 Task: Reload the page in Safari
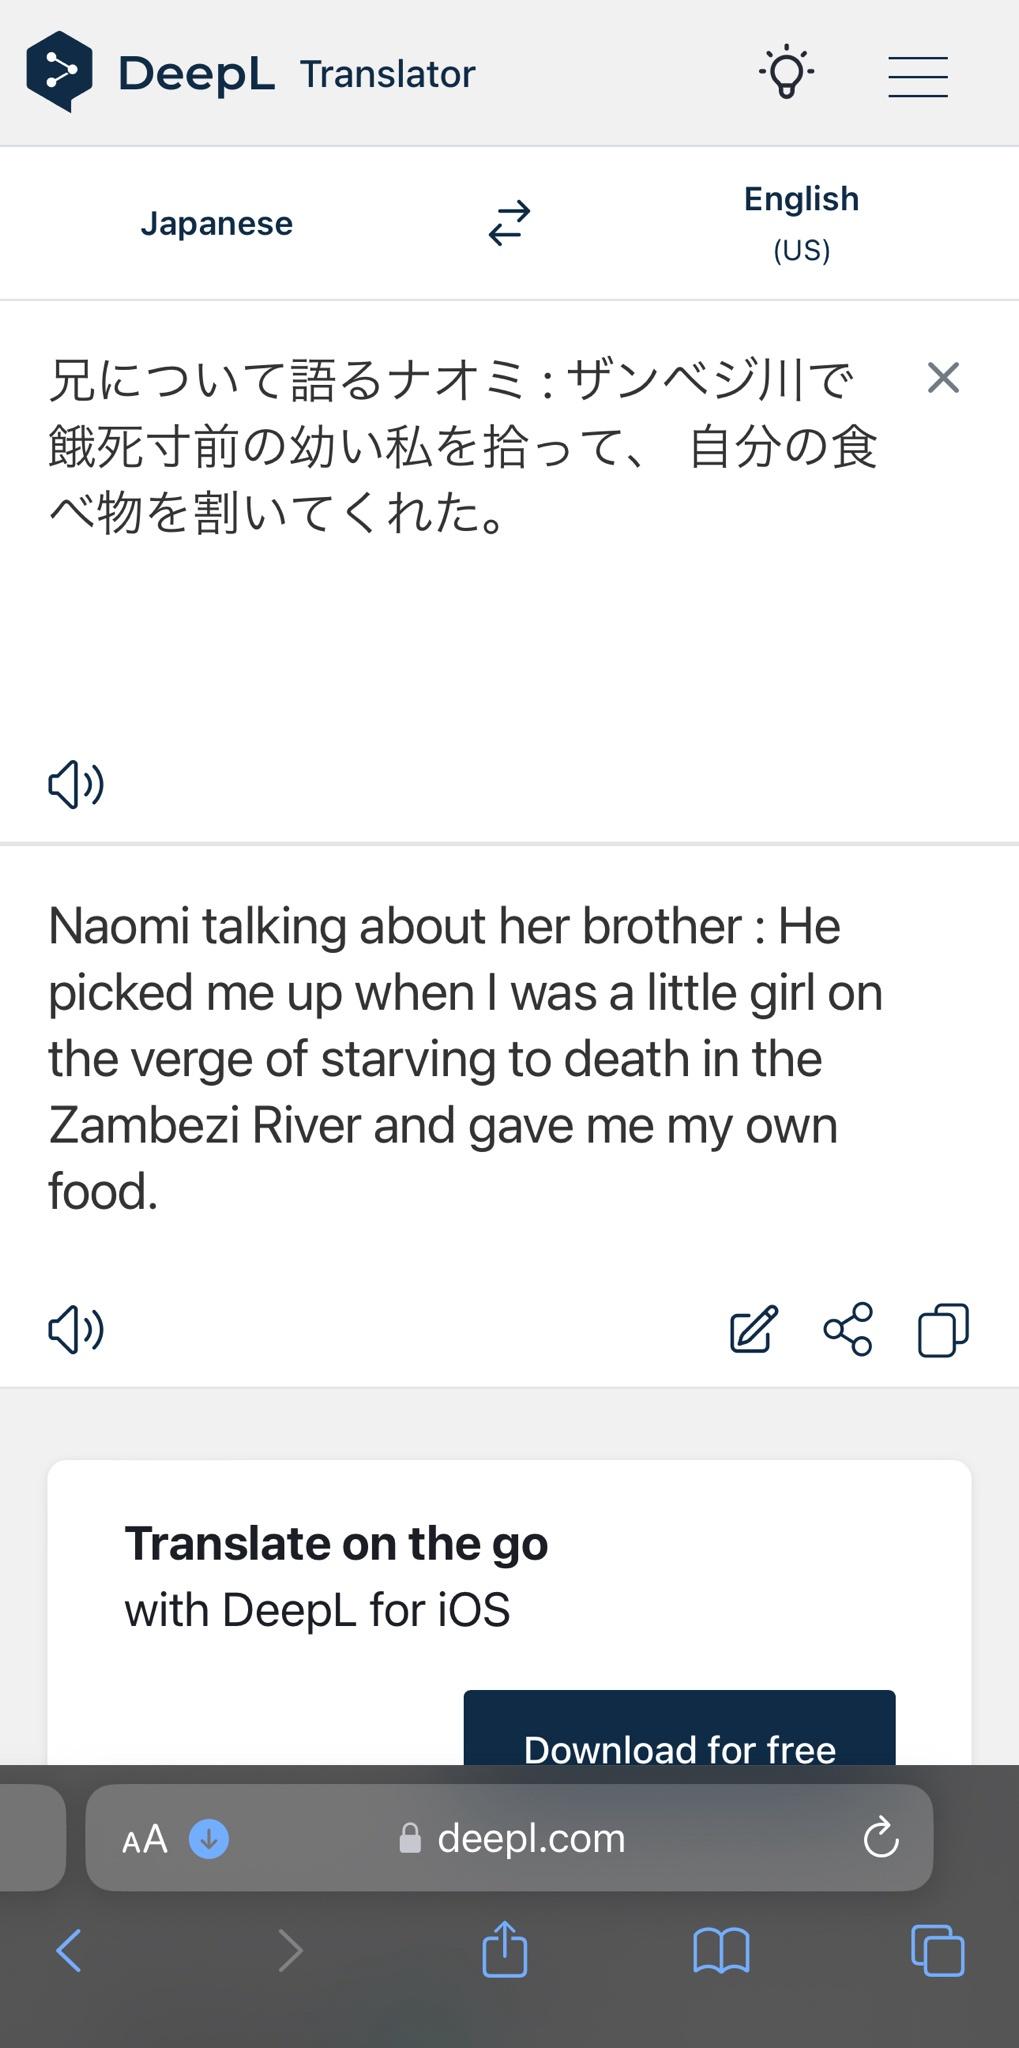pos(880,1838)
